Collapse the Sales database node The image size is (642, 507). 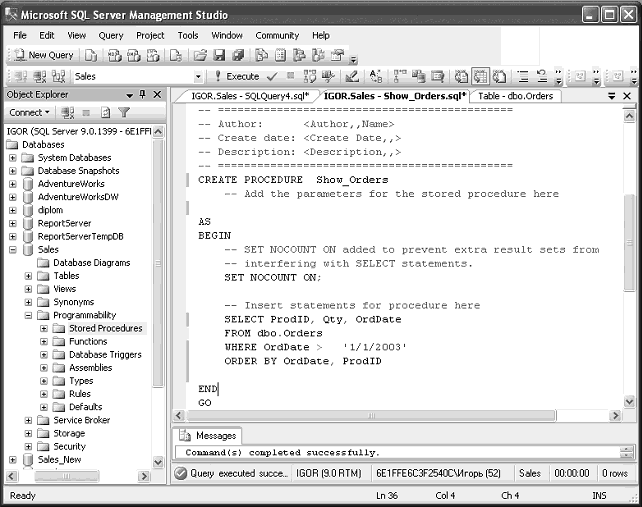(13, 249)
